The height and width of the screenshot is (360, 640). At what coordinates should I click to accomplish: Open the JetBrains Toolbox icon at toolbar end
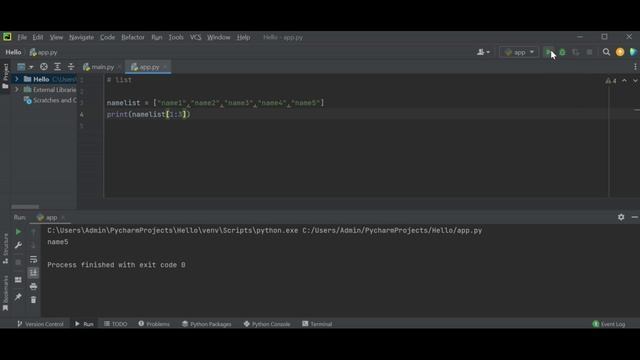coord(633,52)
